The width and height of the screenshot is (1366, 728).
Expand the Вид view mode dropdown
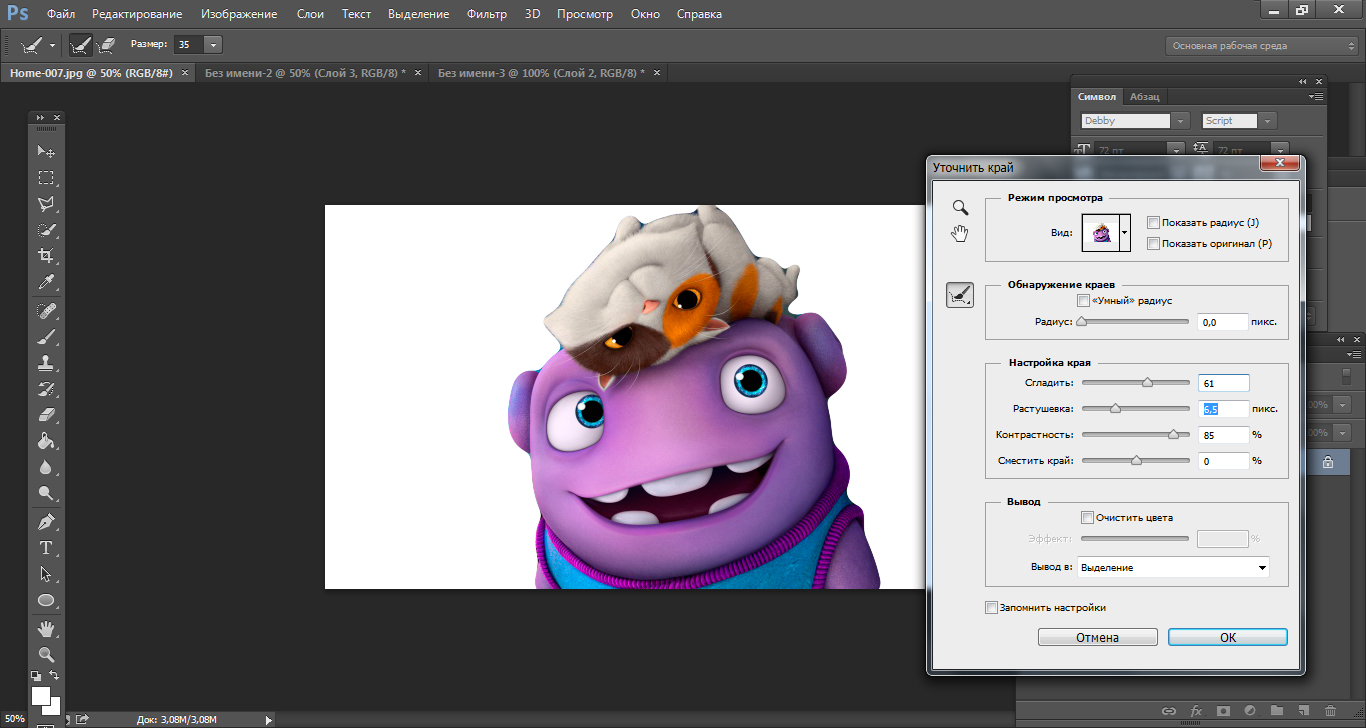tap(1125, 233)
